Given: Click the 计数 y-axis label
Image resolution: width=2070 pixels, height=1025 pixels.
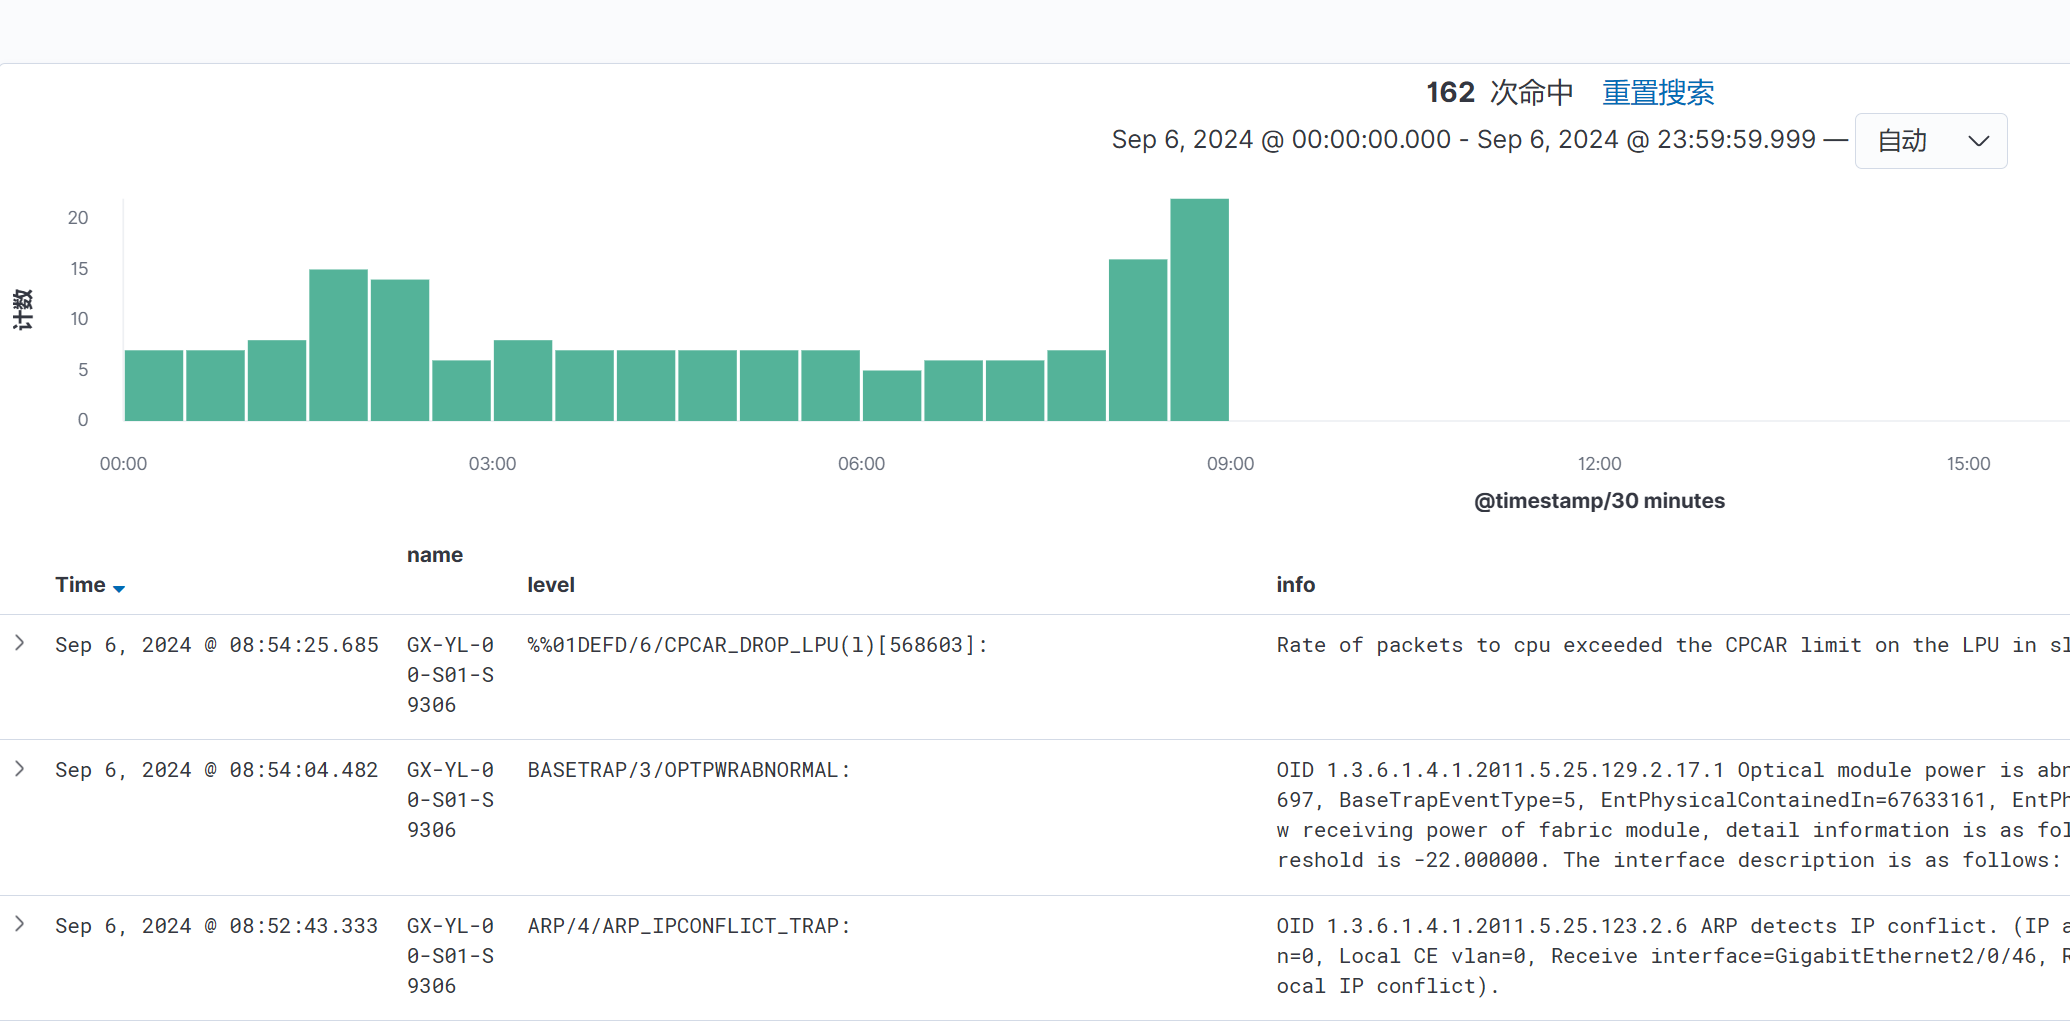Looking at the screenshot, I should tap(22, 309).
